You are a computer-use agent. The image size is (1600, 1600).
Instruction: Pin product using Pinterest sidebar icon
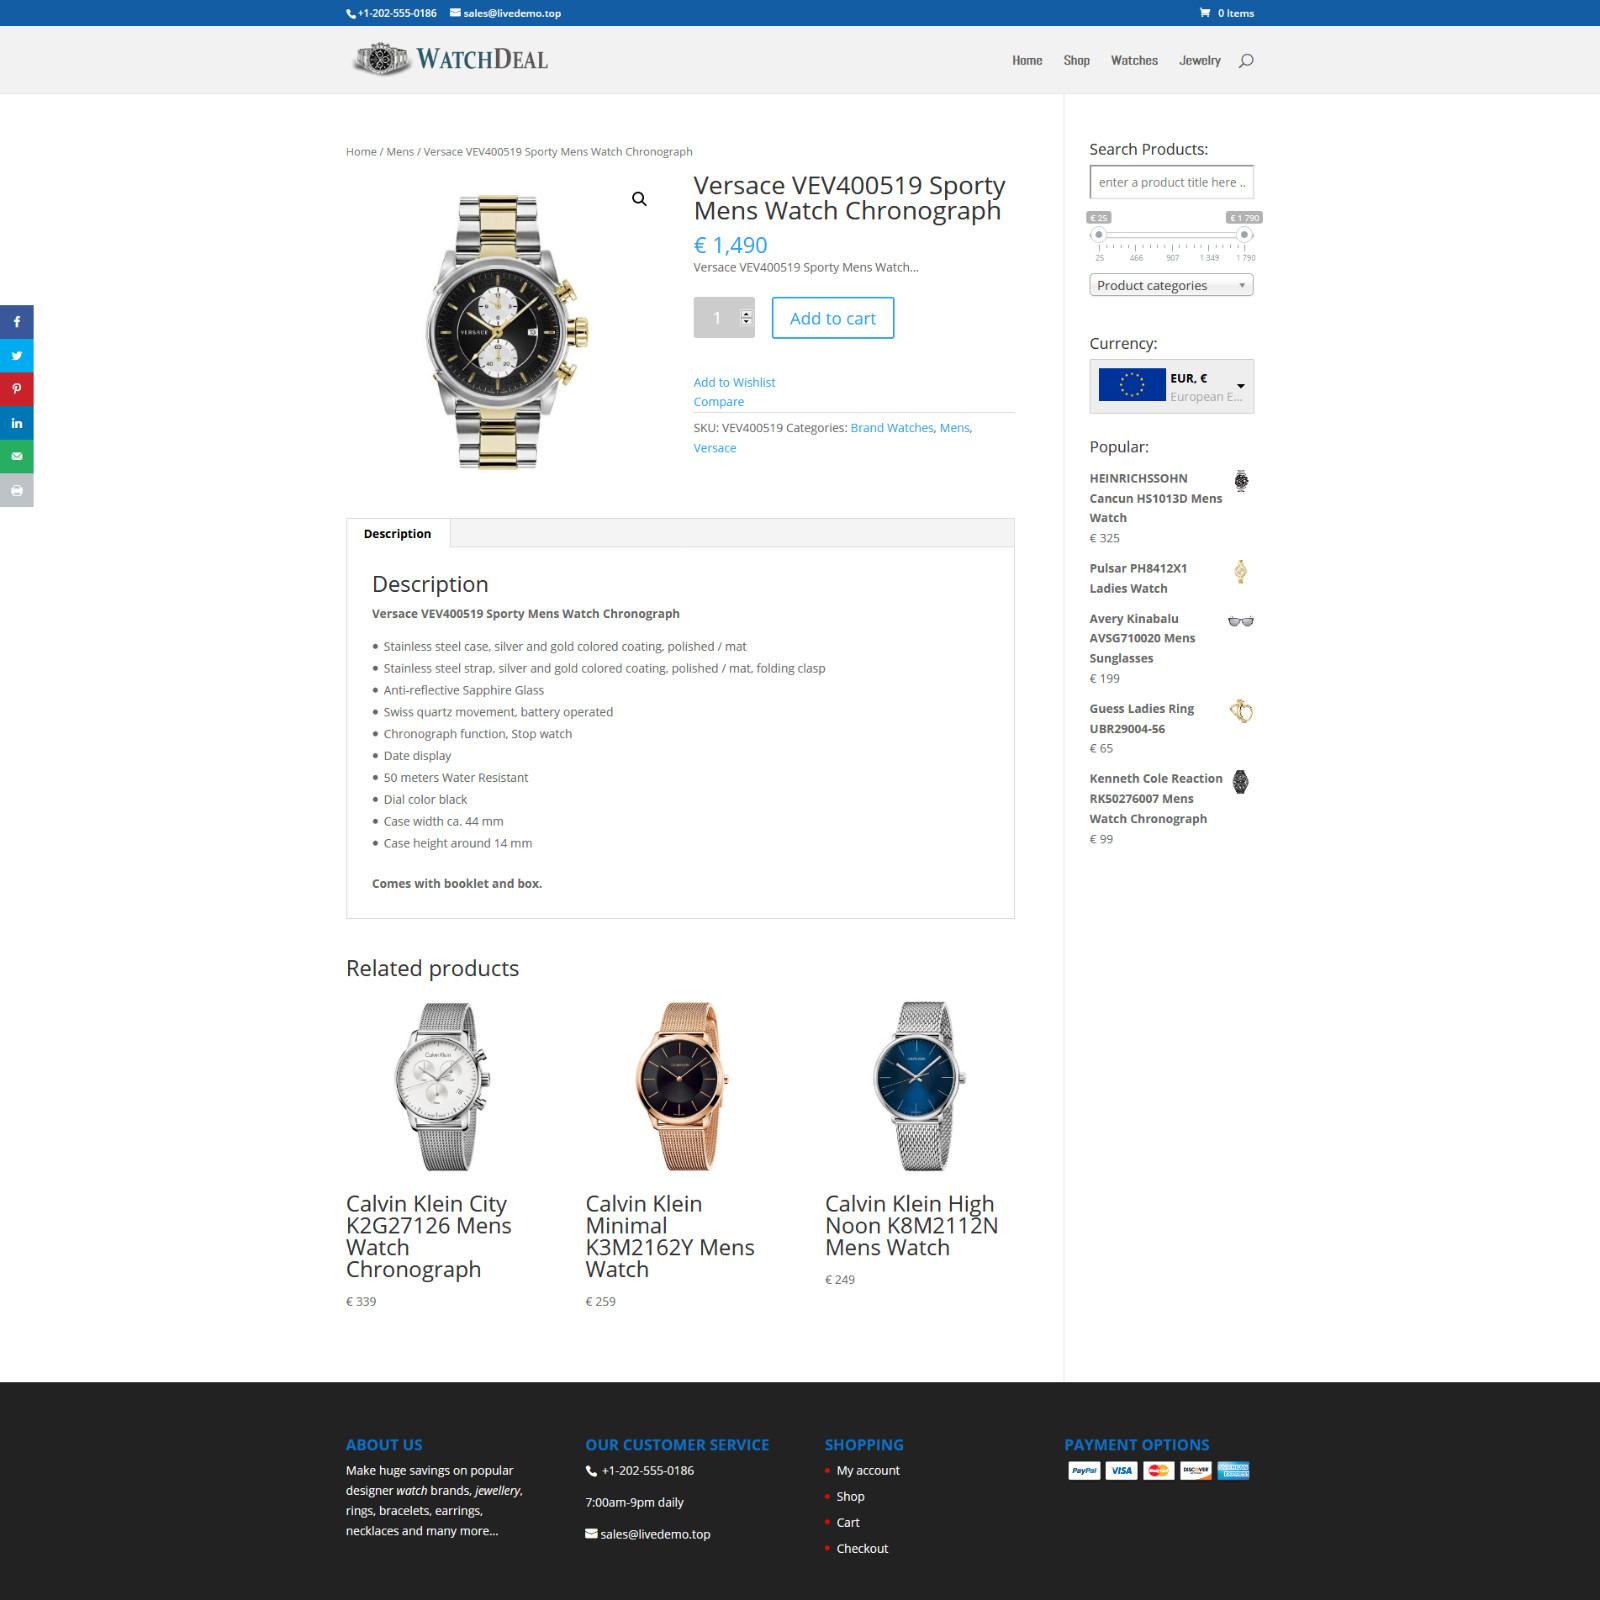point(16,389)
